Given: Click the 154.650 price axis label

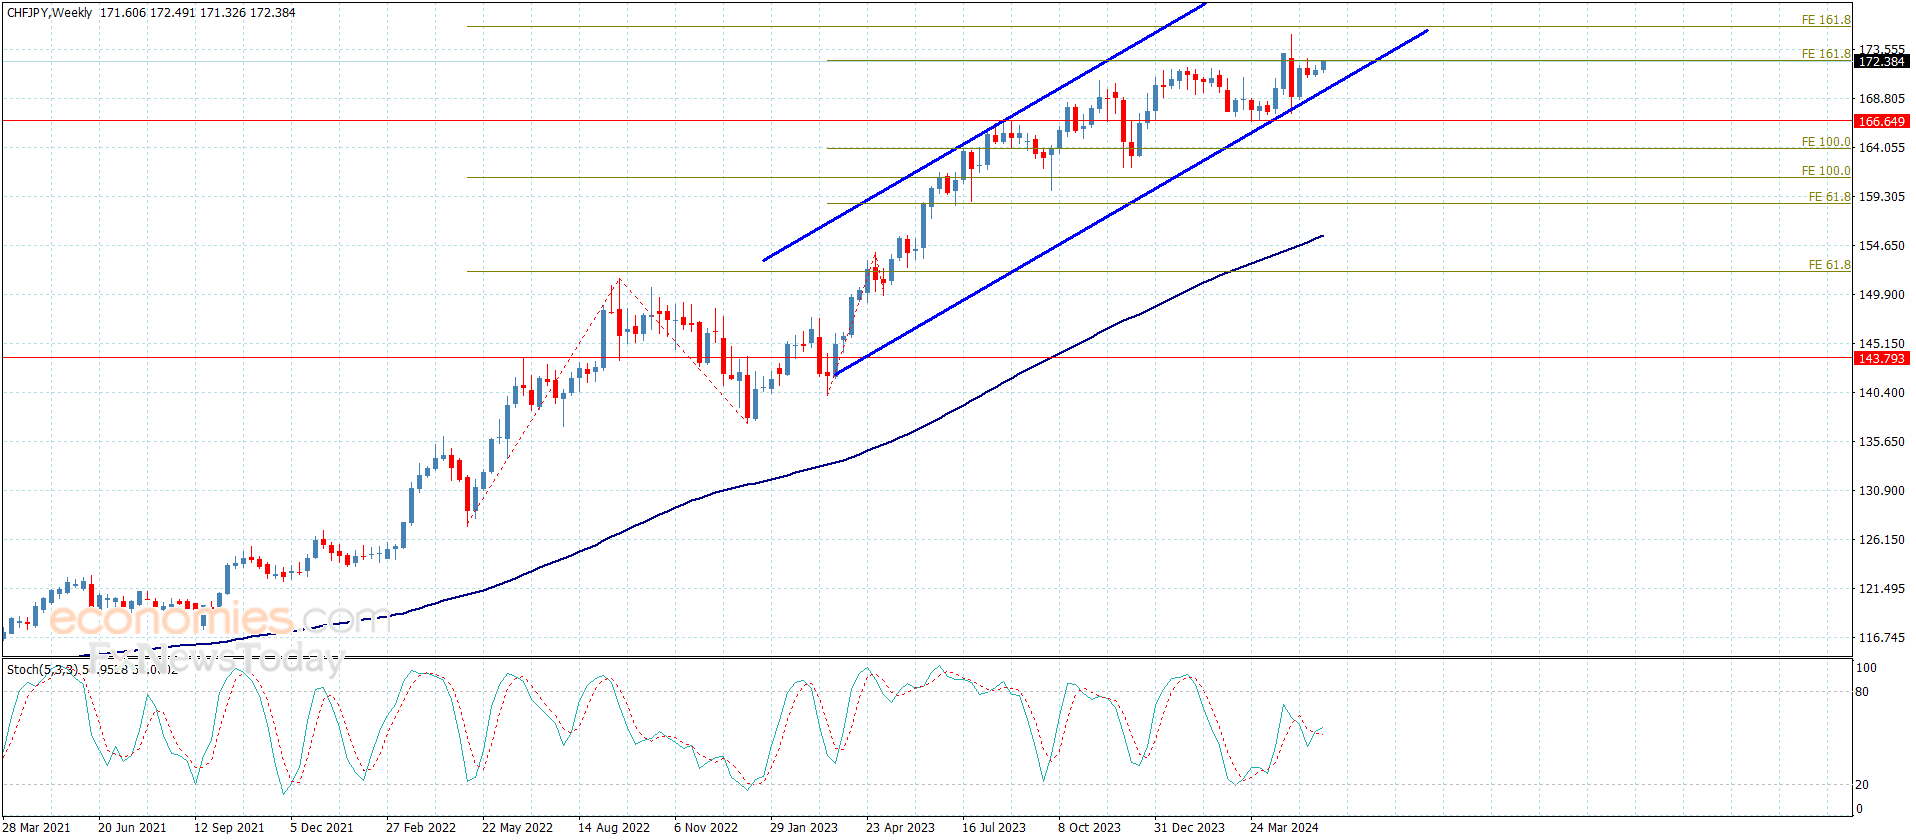Looking at the screenshot, I should (1881, 246).
